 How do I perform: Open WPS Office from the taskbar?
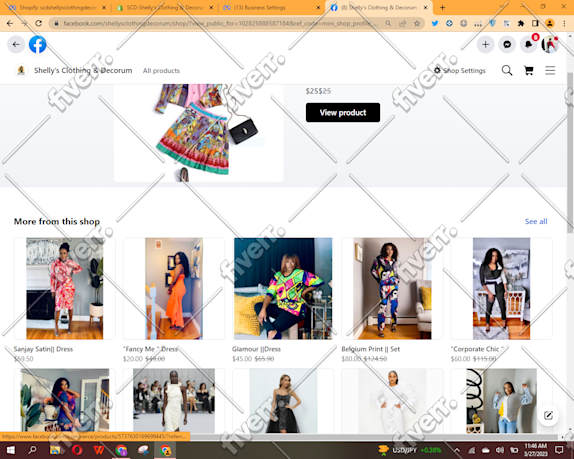(99, 450)
